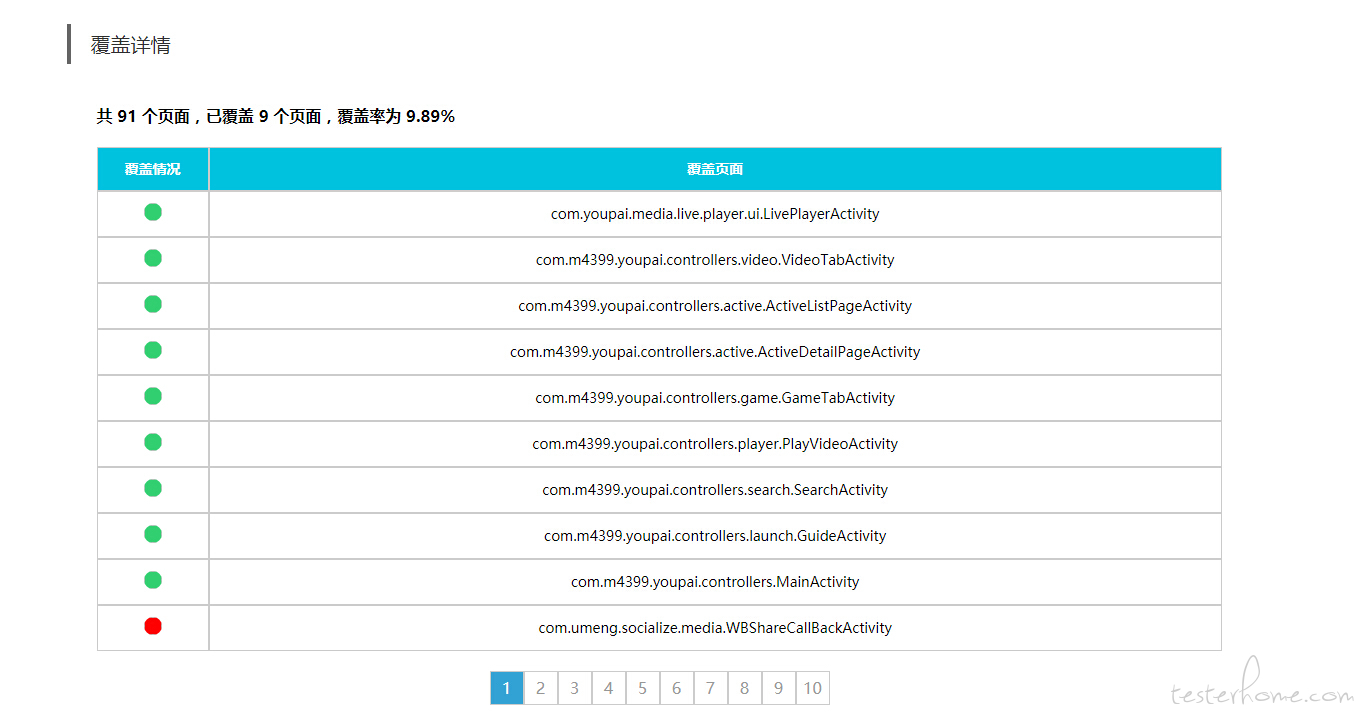
Task: Click the 覆盖详情 section heading
Action: click(130, 45)
